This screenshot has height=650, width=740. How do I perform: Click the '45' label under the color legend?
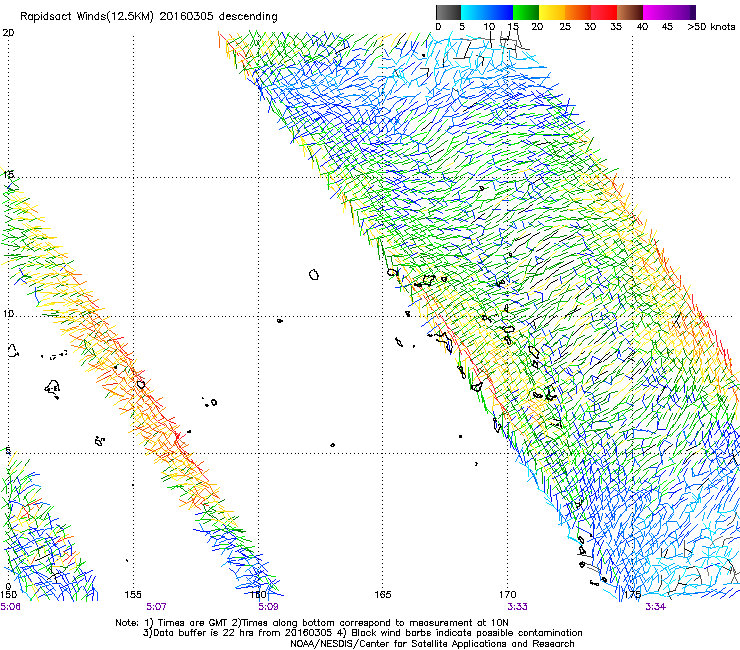point(667,27)
